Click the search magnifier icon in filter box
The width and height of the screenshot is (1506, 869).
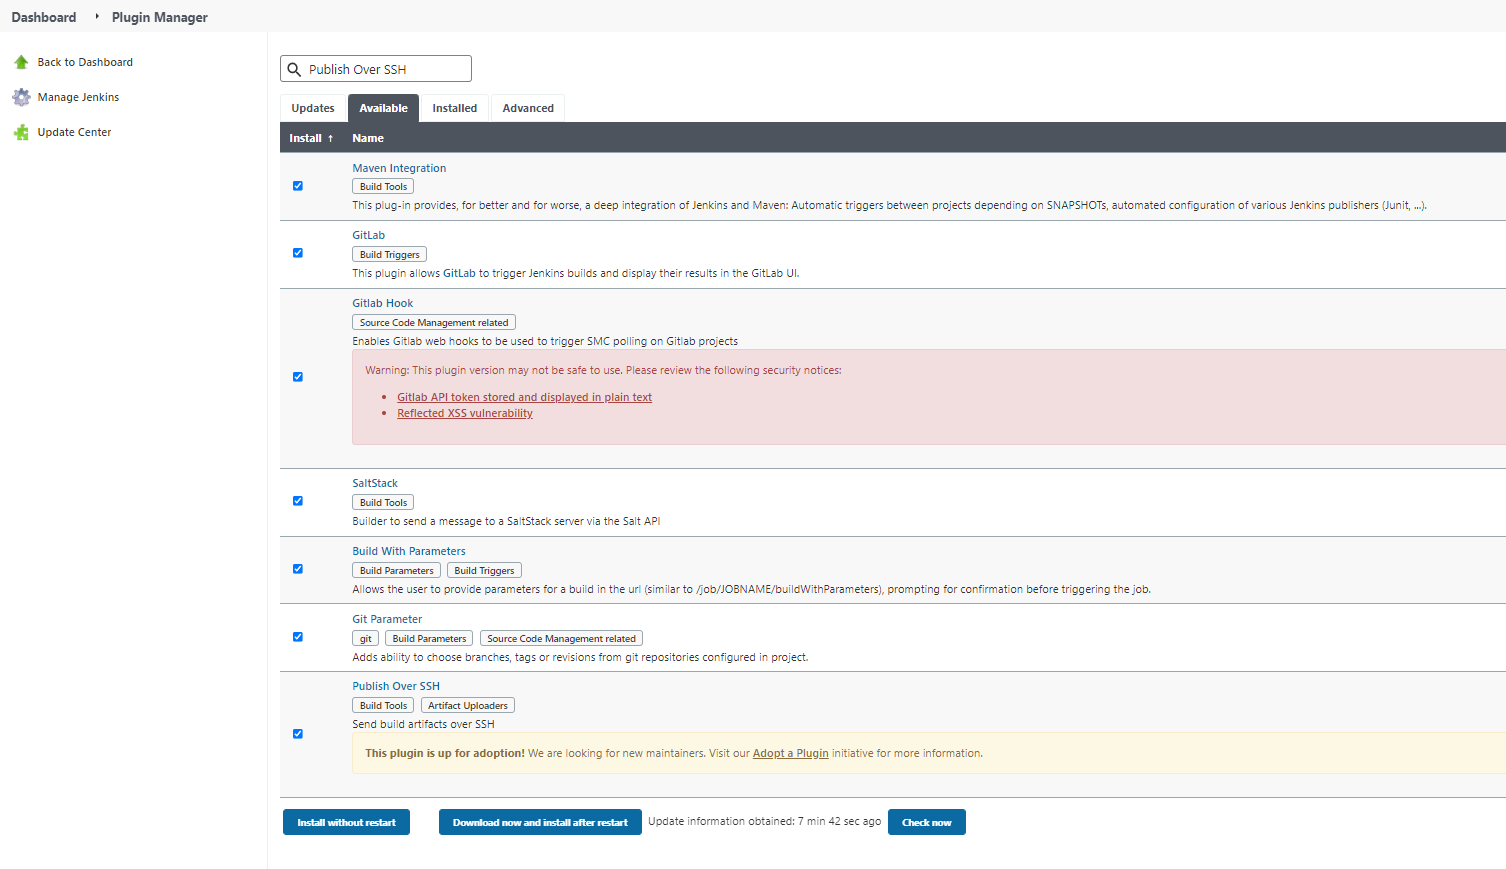(294, 69)
